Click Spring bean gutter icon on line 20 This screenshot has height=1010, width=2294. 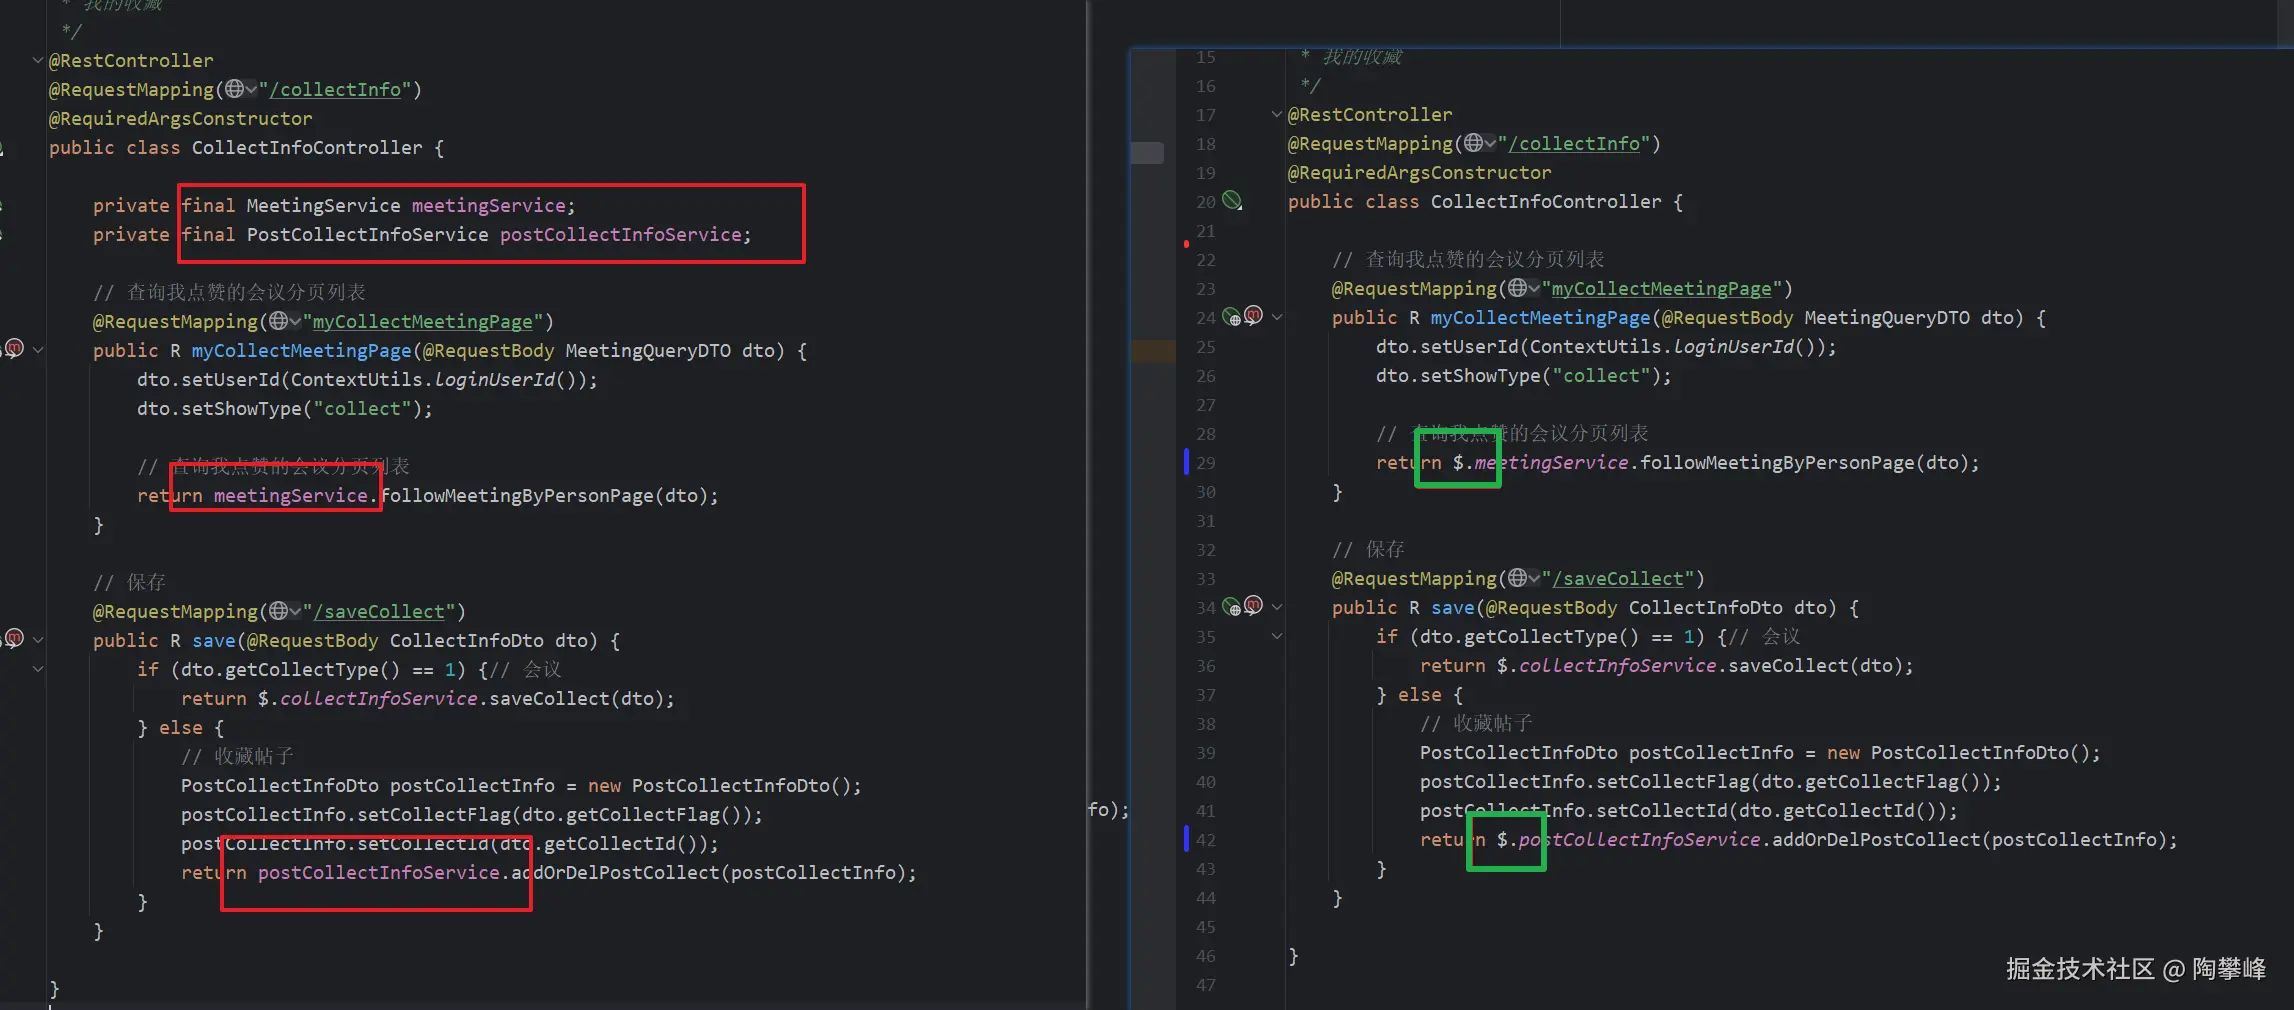click(x=1233, y=201)
